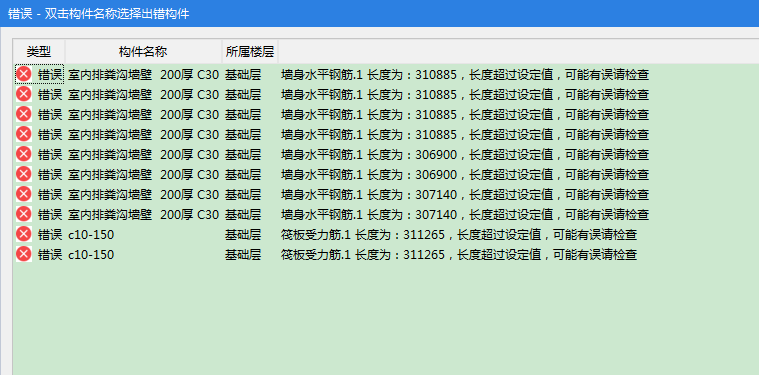
Task: Click 基础层 cell in the upper 307140 row
Action: point(243,195)
